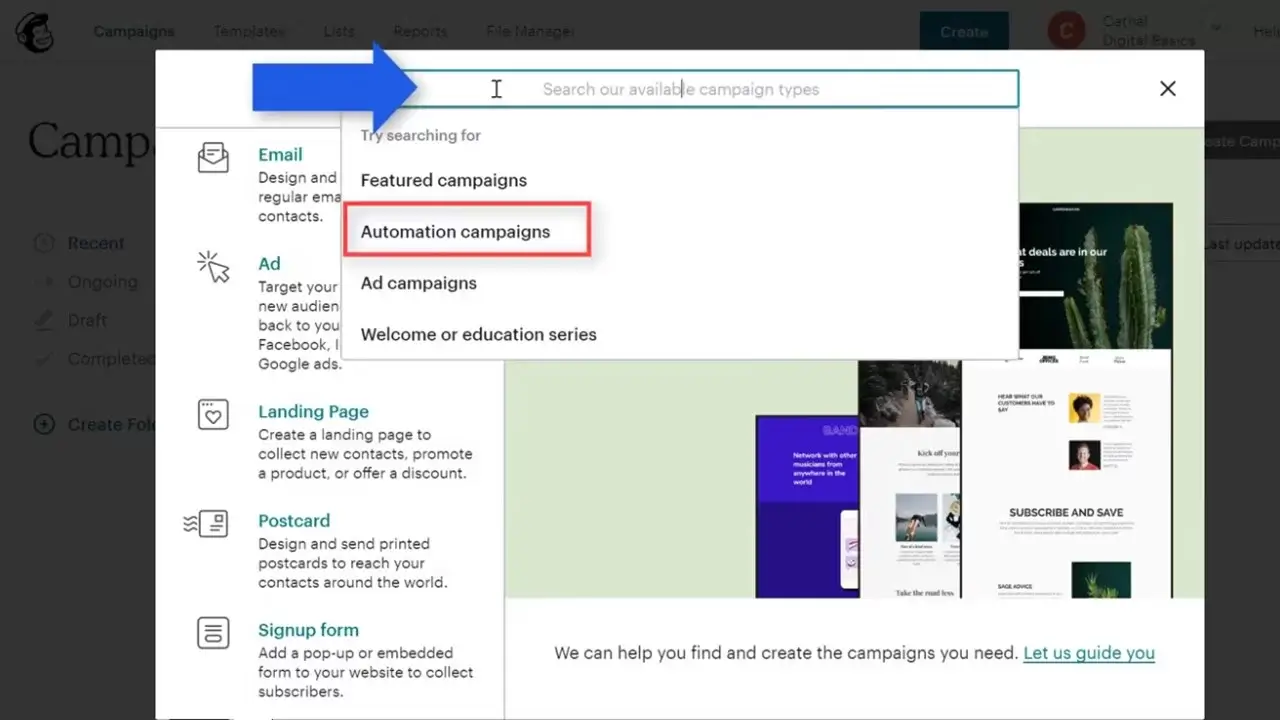Click the Landing Page heart icon
The image size is (1280, 720).
tap(213, 415)
